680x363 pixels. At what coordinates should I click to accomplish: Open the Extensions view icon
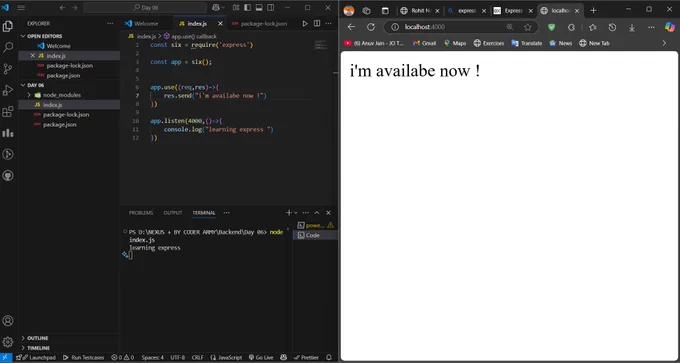[8, 112]
